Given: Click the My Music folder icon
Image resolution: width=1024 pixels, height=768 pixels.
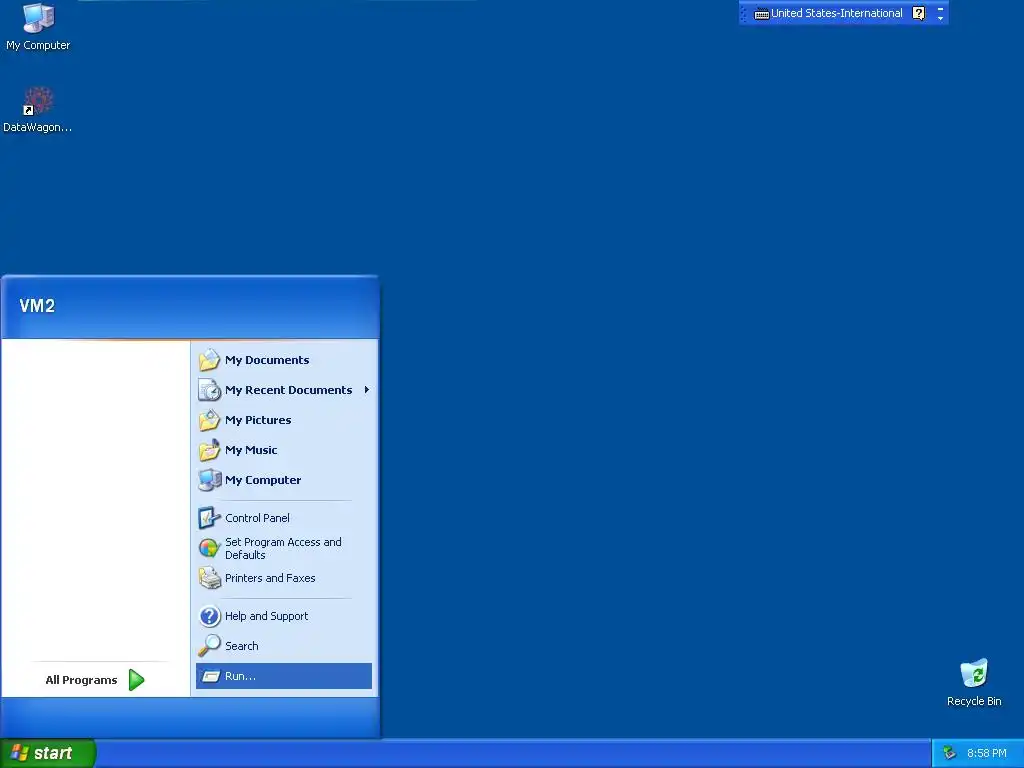Looking at the screenshot, I should (209, 450).
